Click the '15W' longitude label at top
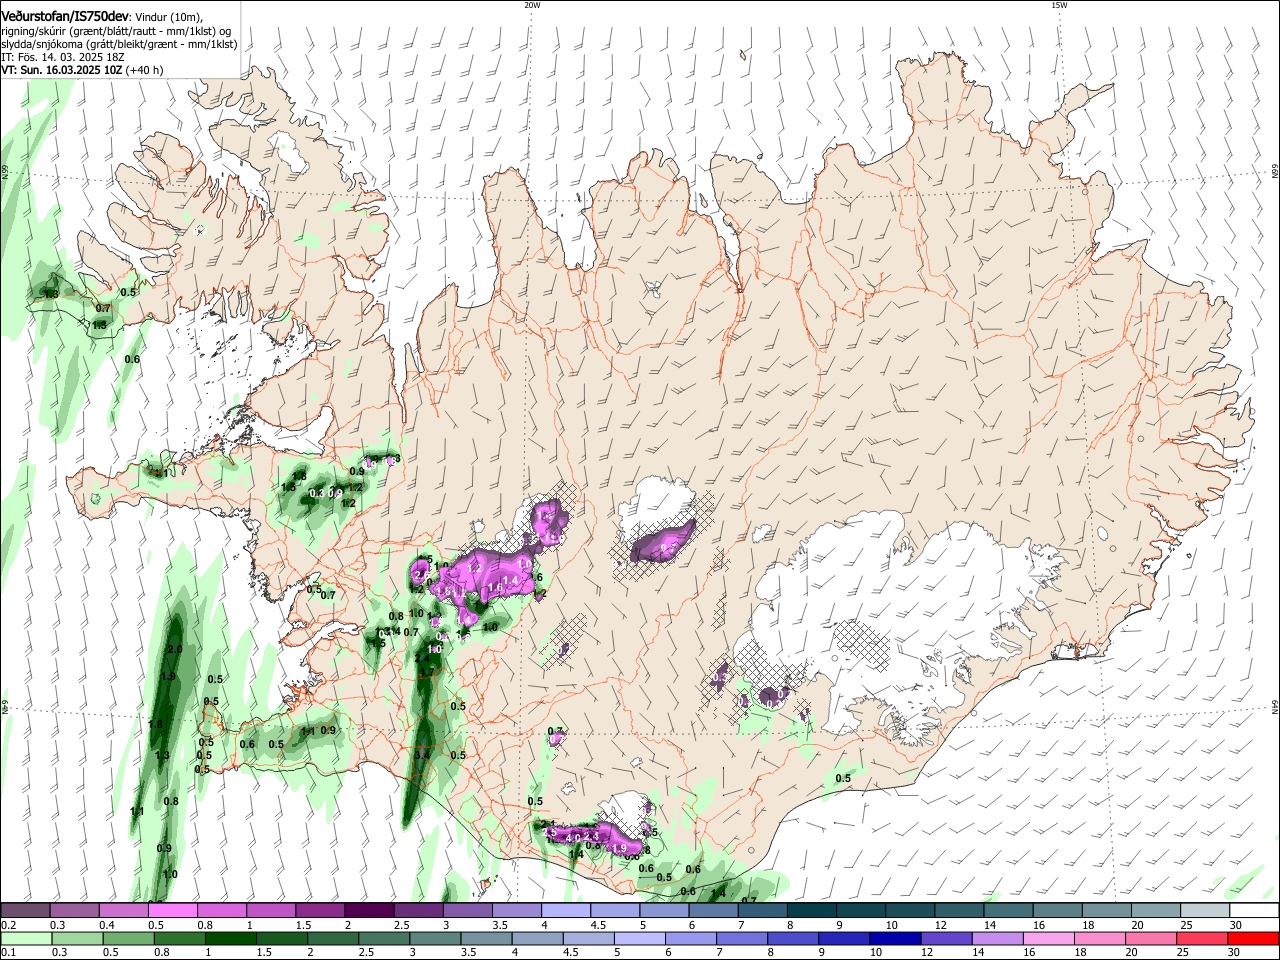 1059,5
